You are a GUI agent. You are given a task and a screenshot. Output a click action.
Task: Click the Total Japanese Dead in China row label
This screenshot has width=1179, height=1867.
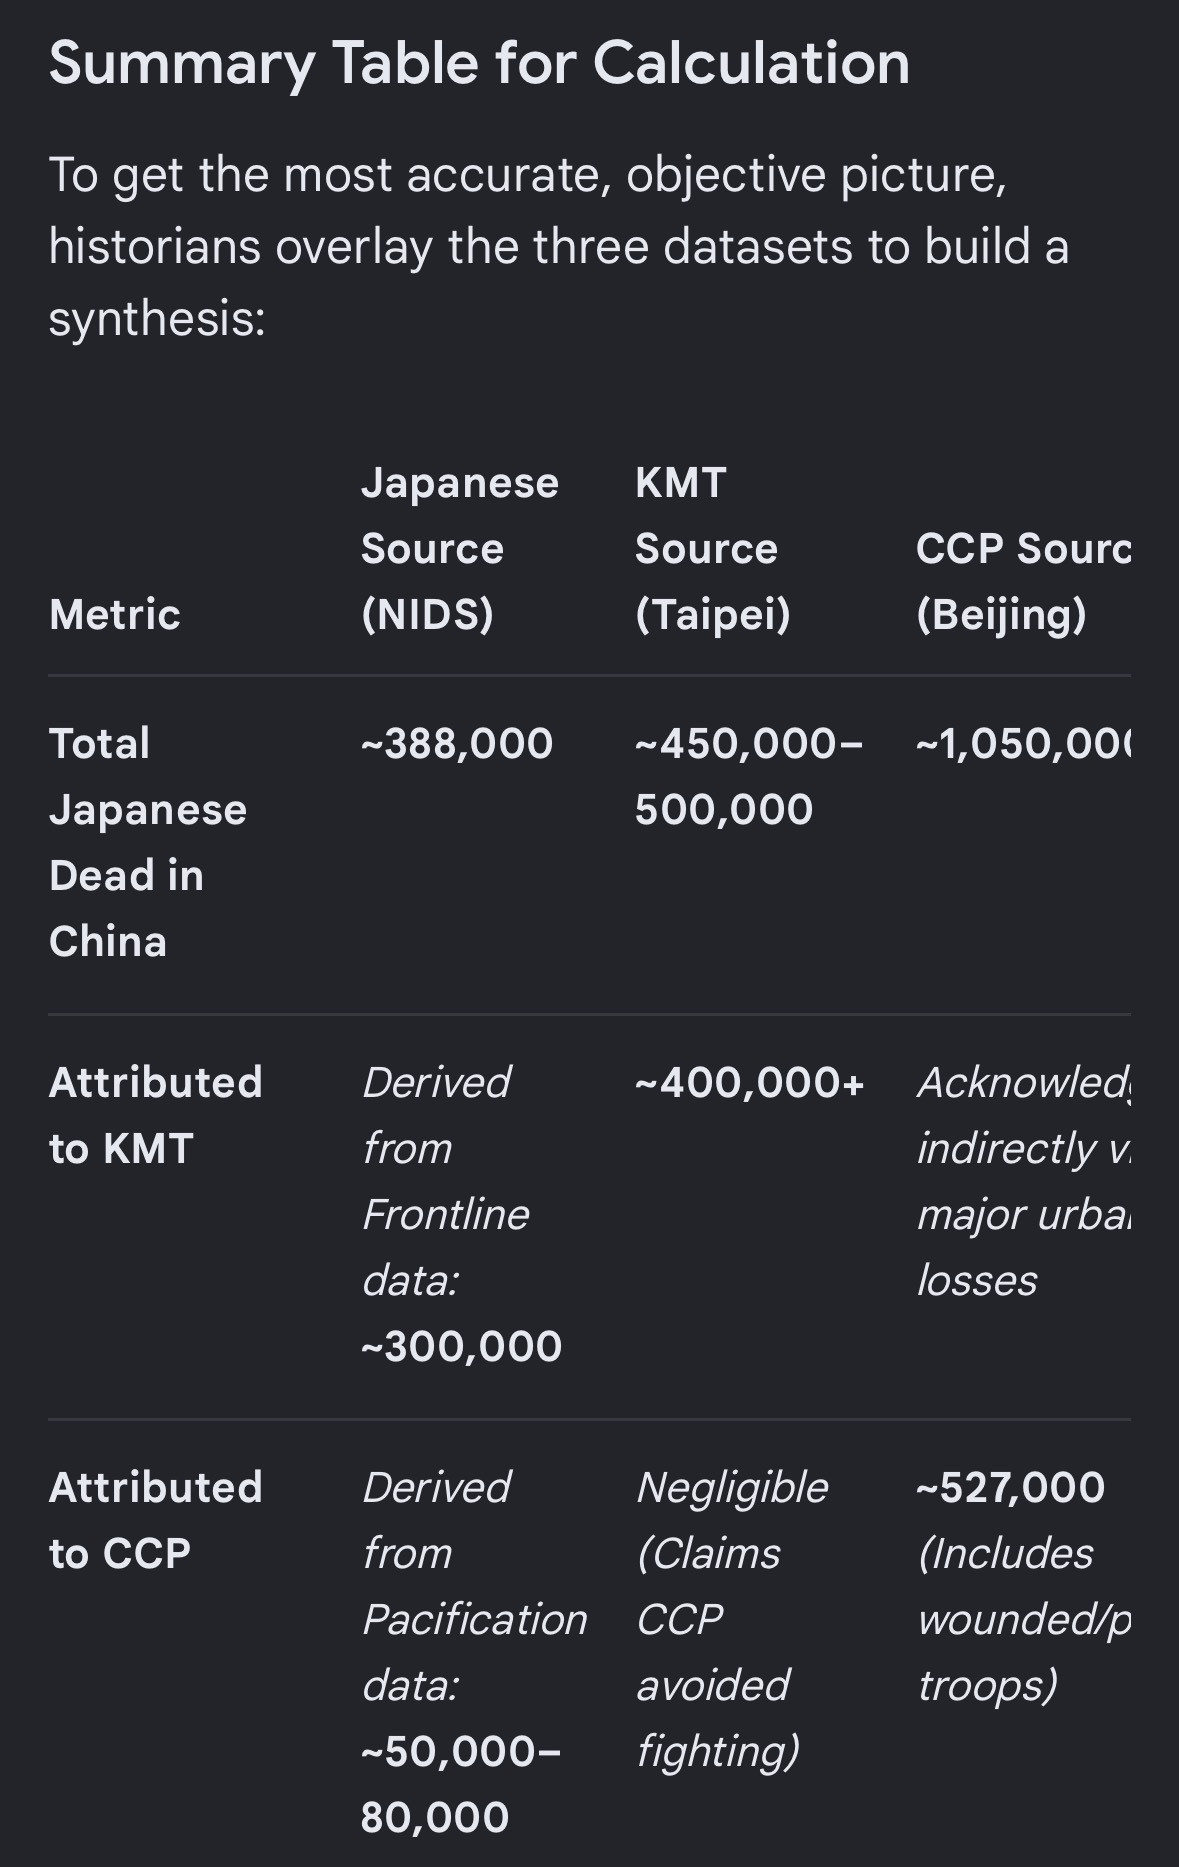click(x=148, y=842)
